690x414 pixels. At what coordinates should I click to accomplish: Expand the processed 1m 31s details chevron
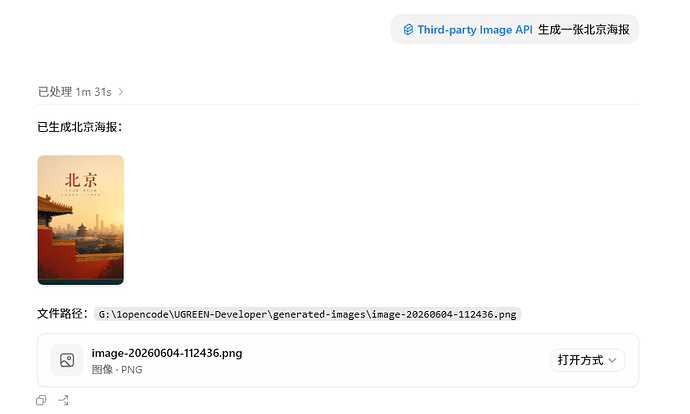(121, 92)
